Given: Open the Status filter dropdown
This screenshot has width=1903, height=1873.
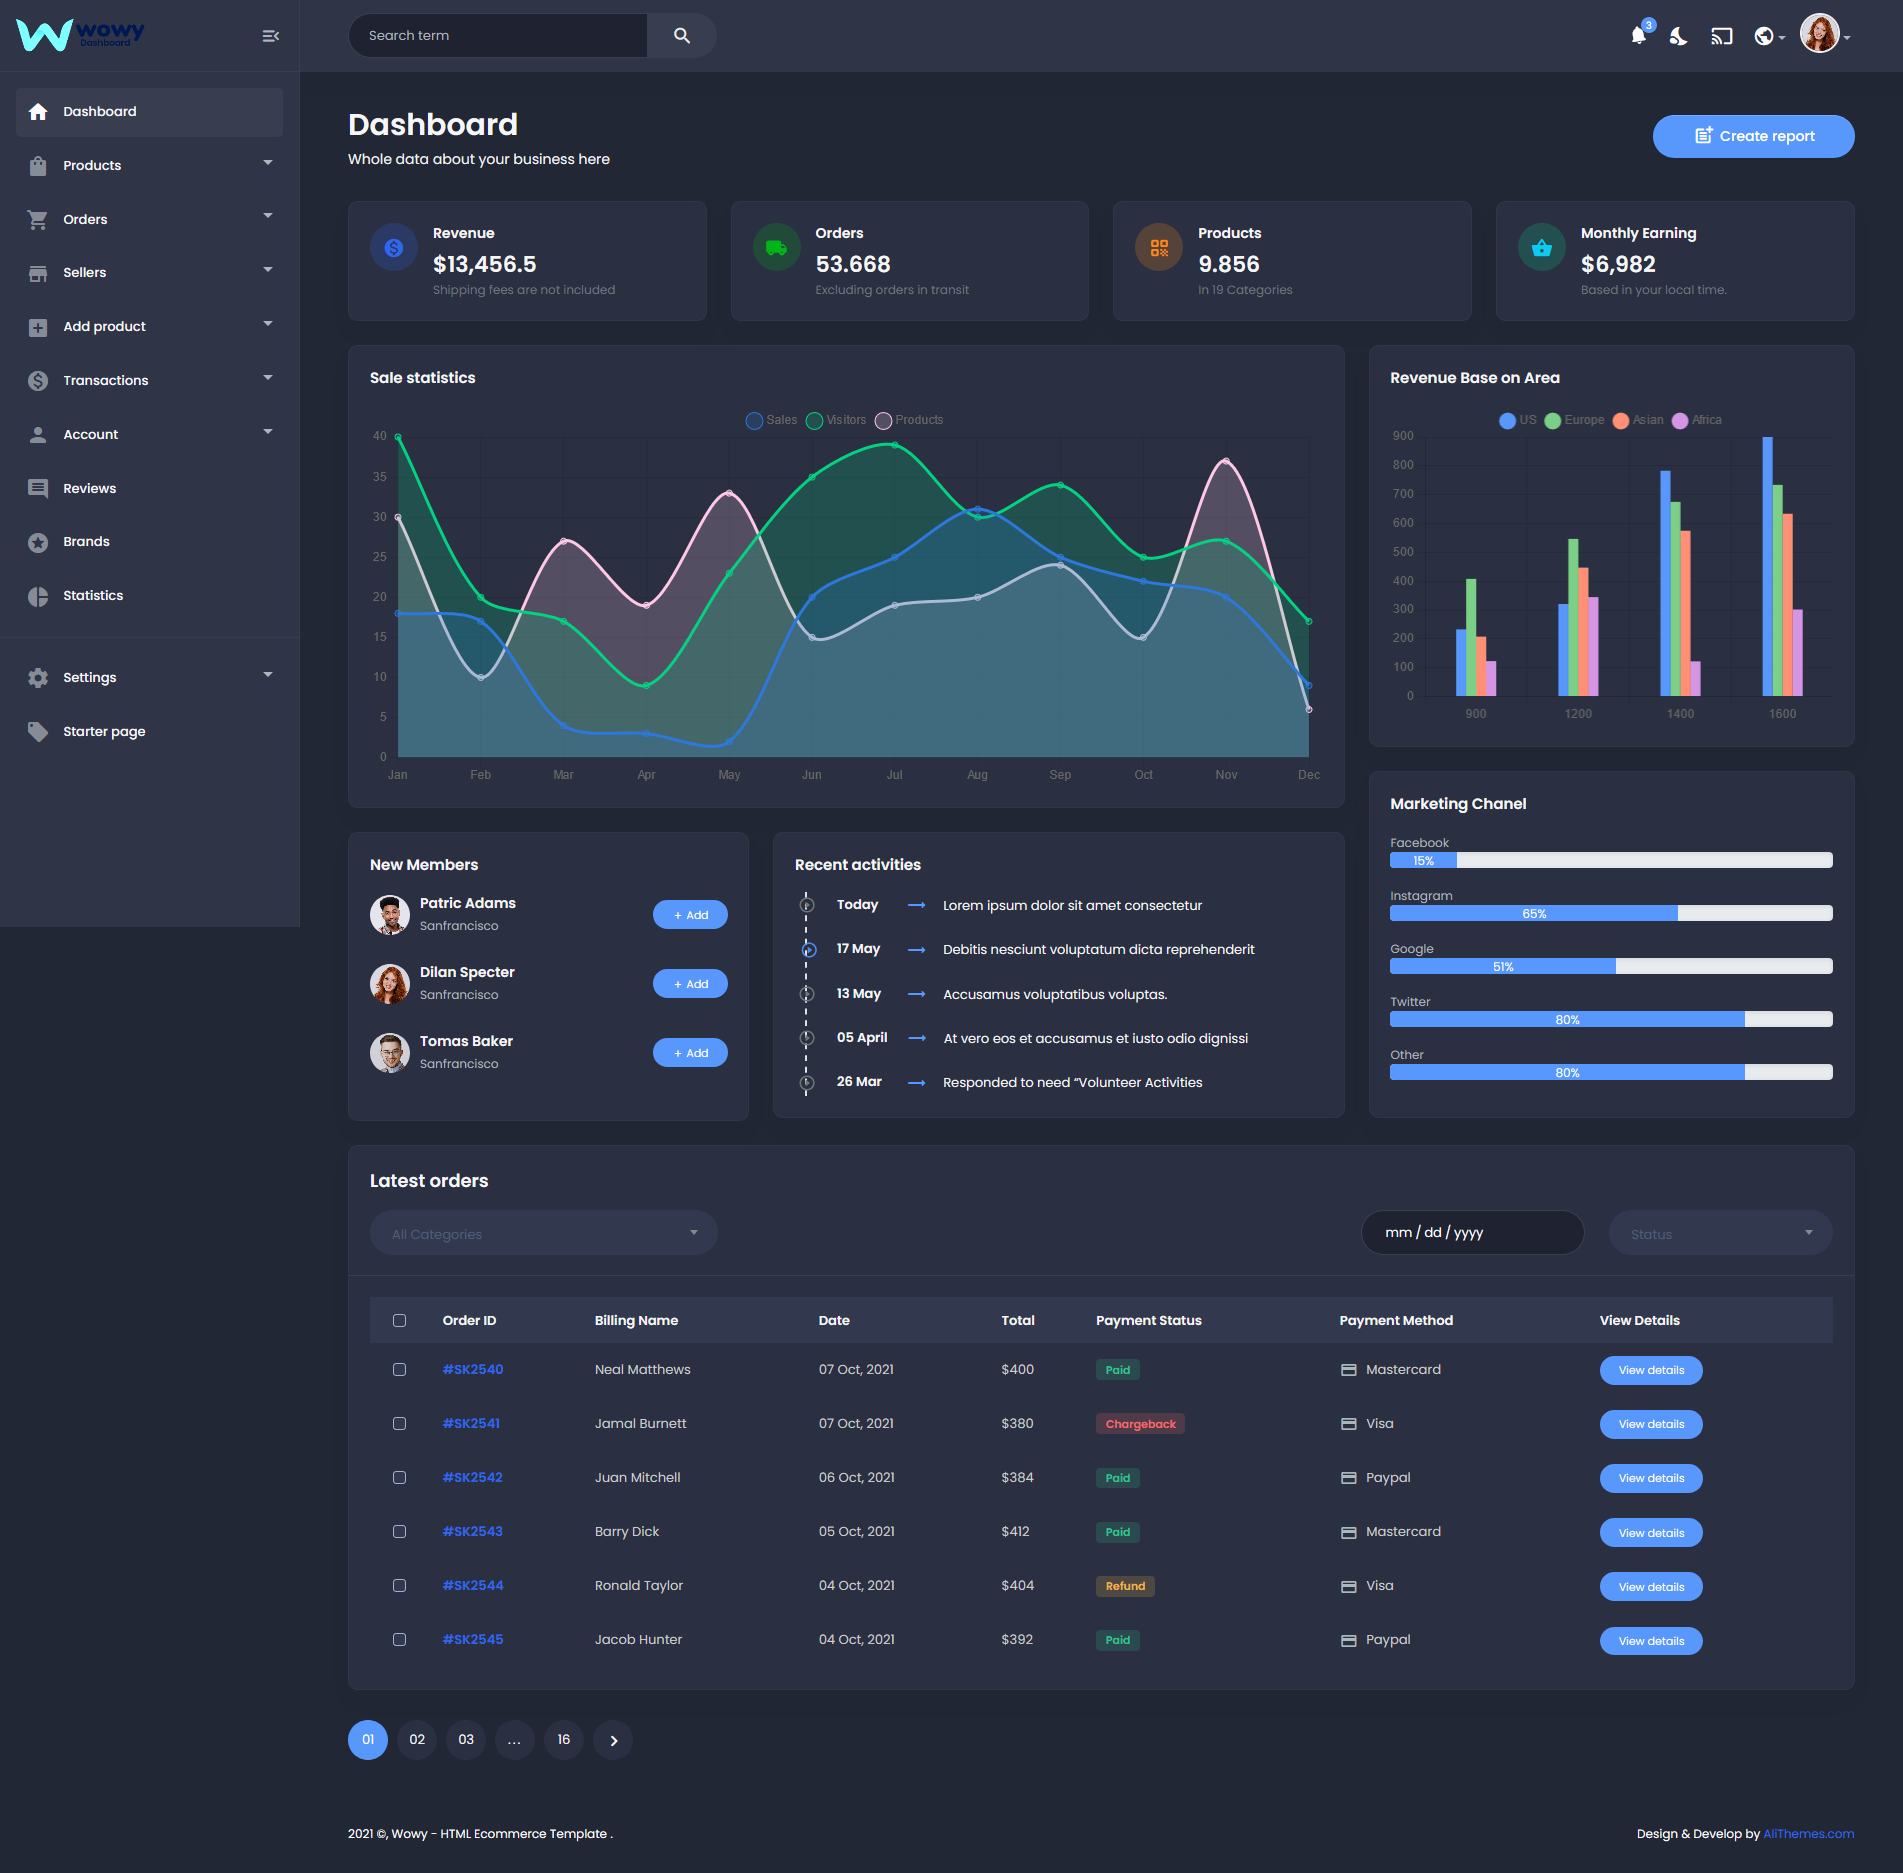Looking at the screenshot, I should (1720, 1233).
